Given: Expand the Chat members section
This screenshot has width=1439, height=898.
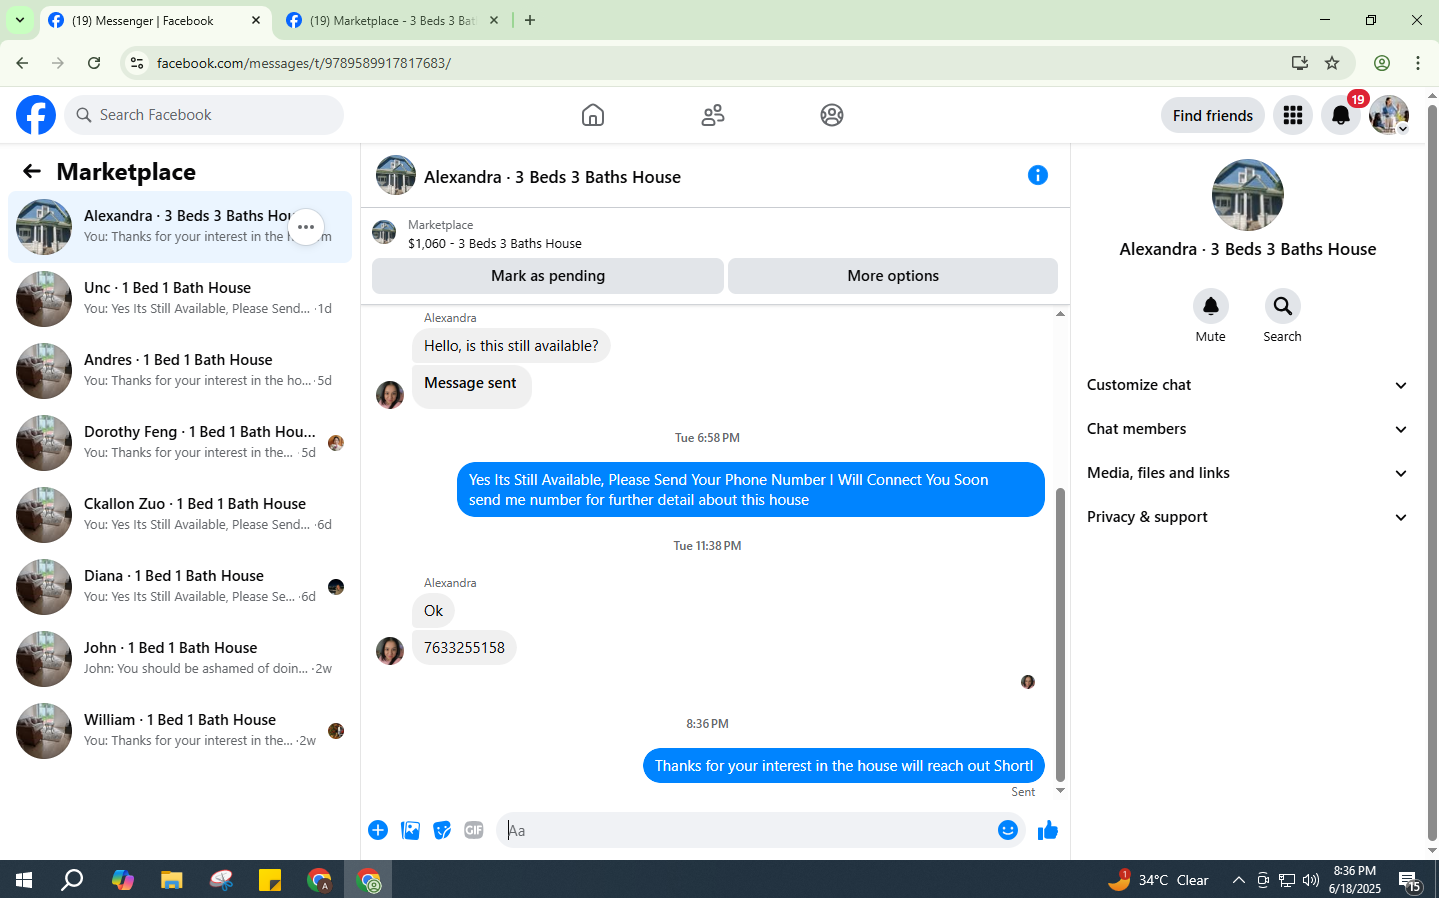Looking at the screenshot, I should (x=1247, y=429).
